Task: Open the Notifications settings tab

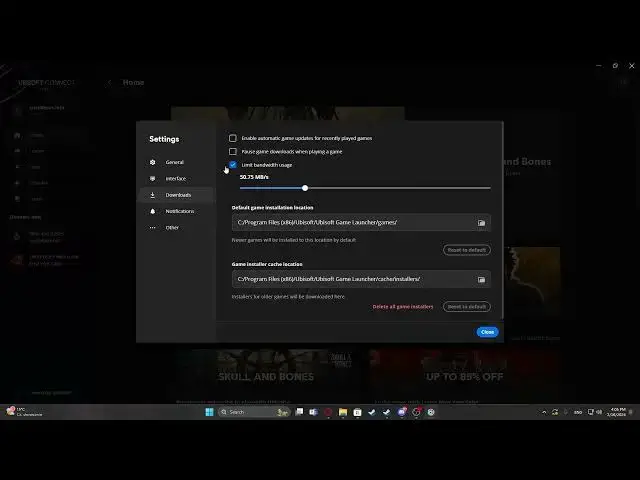Action: (176, 211)
